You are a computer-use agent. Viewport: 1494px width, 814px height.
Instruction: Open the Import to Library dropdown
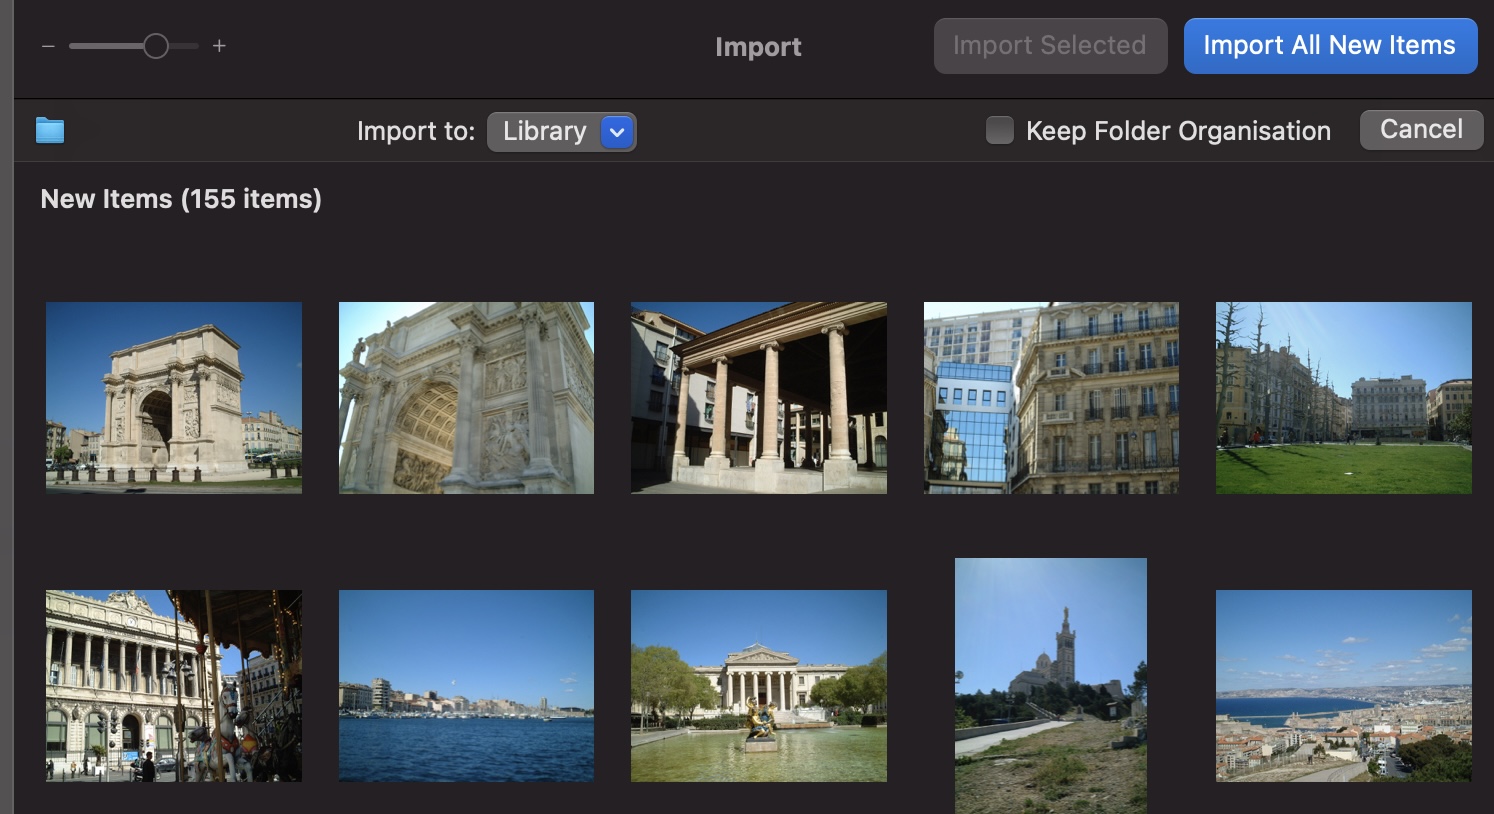(546, 132)
